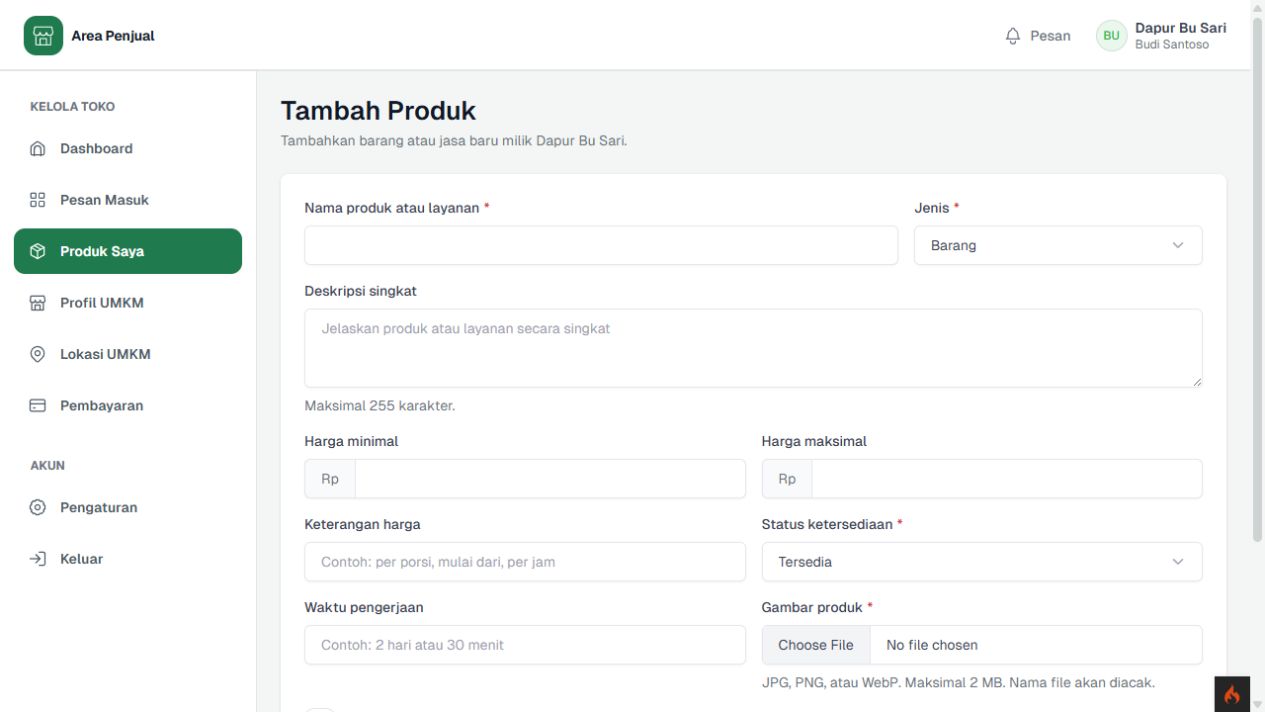Click the 'Budi Santoso' user name

[x=1172, y=45]
